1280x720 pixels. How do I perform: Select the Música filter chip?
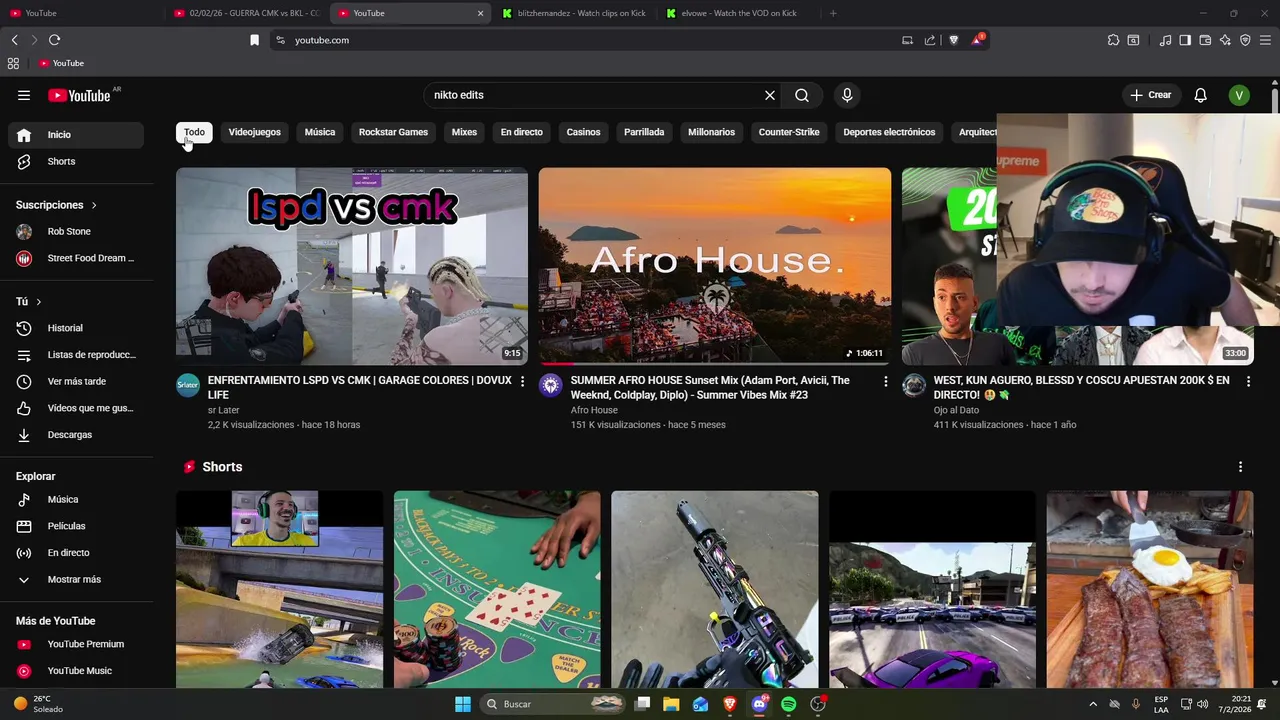tap(320, 132)
